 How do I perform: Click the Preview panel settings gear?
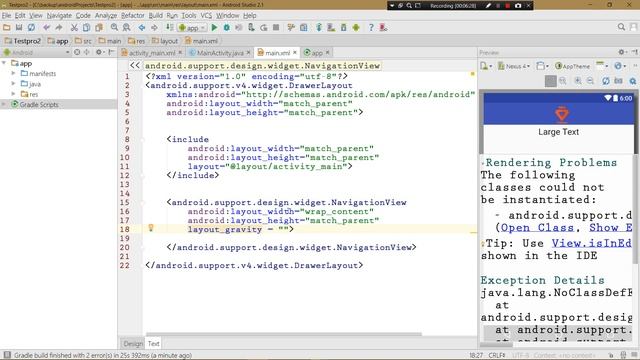tap(621, 52)
